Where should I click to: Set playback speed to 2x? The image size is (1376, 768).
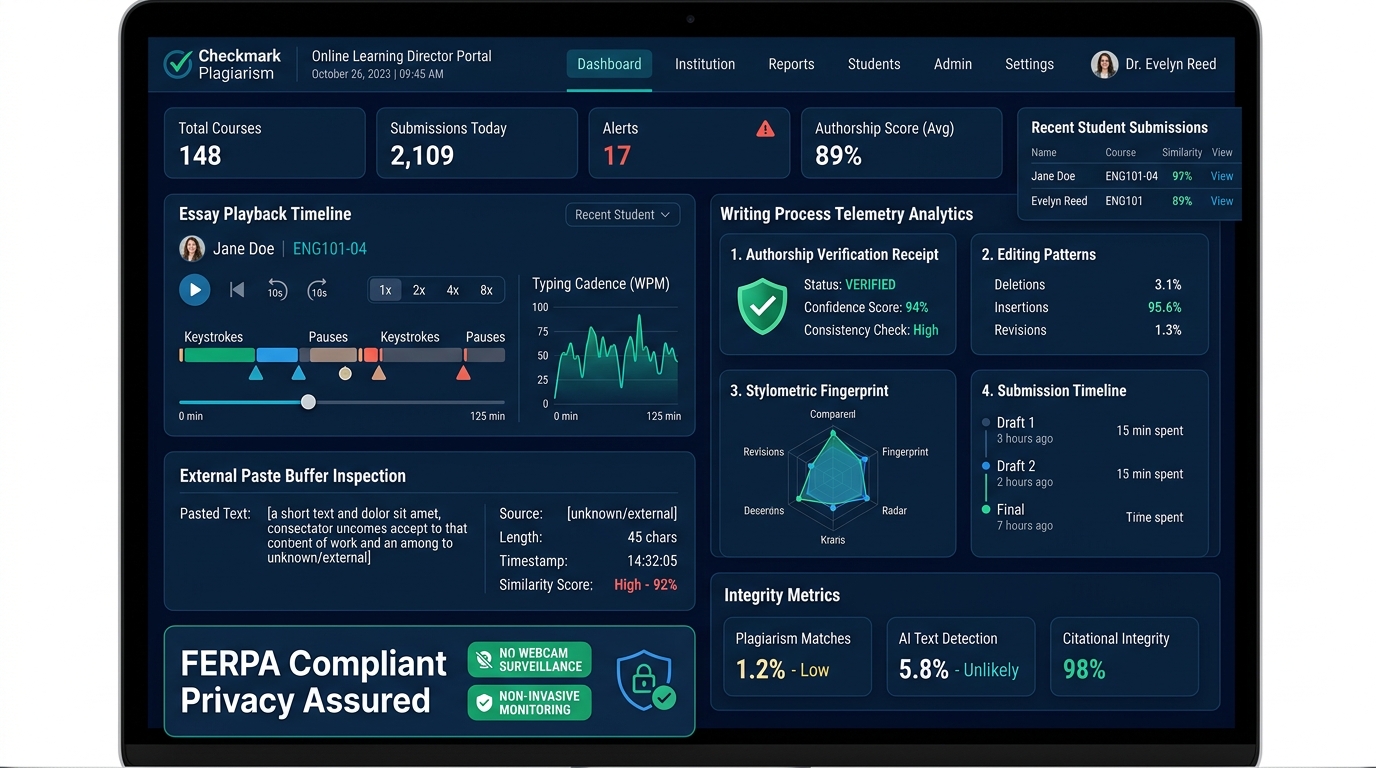click(x=419, y=290)
